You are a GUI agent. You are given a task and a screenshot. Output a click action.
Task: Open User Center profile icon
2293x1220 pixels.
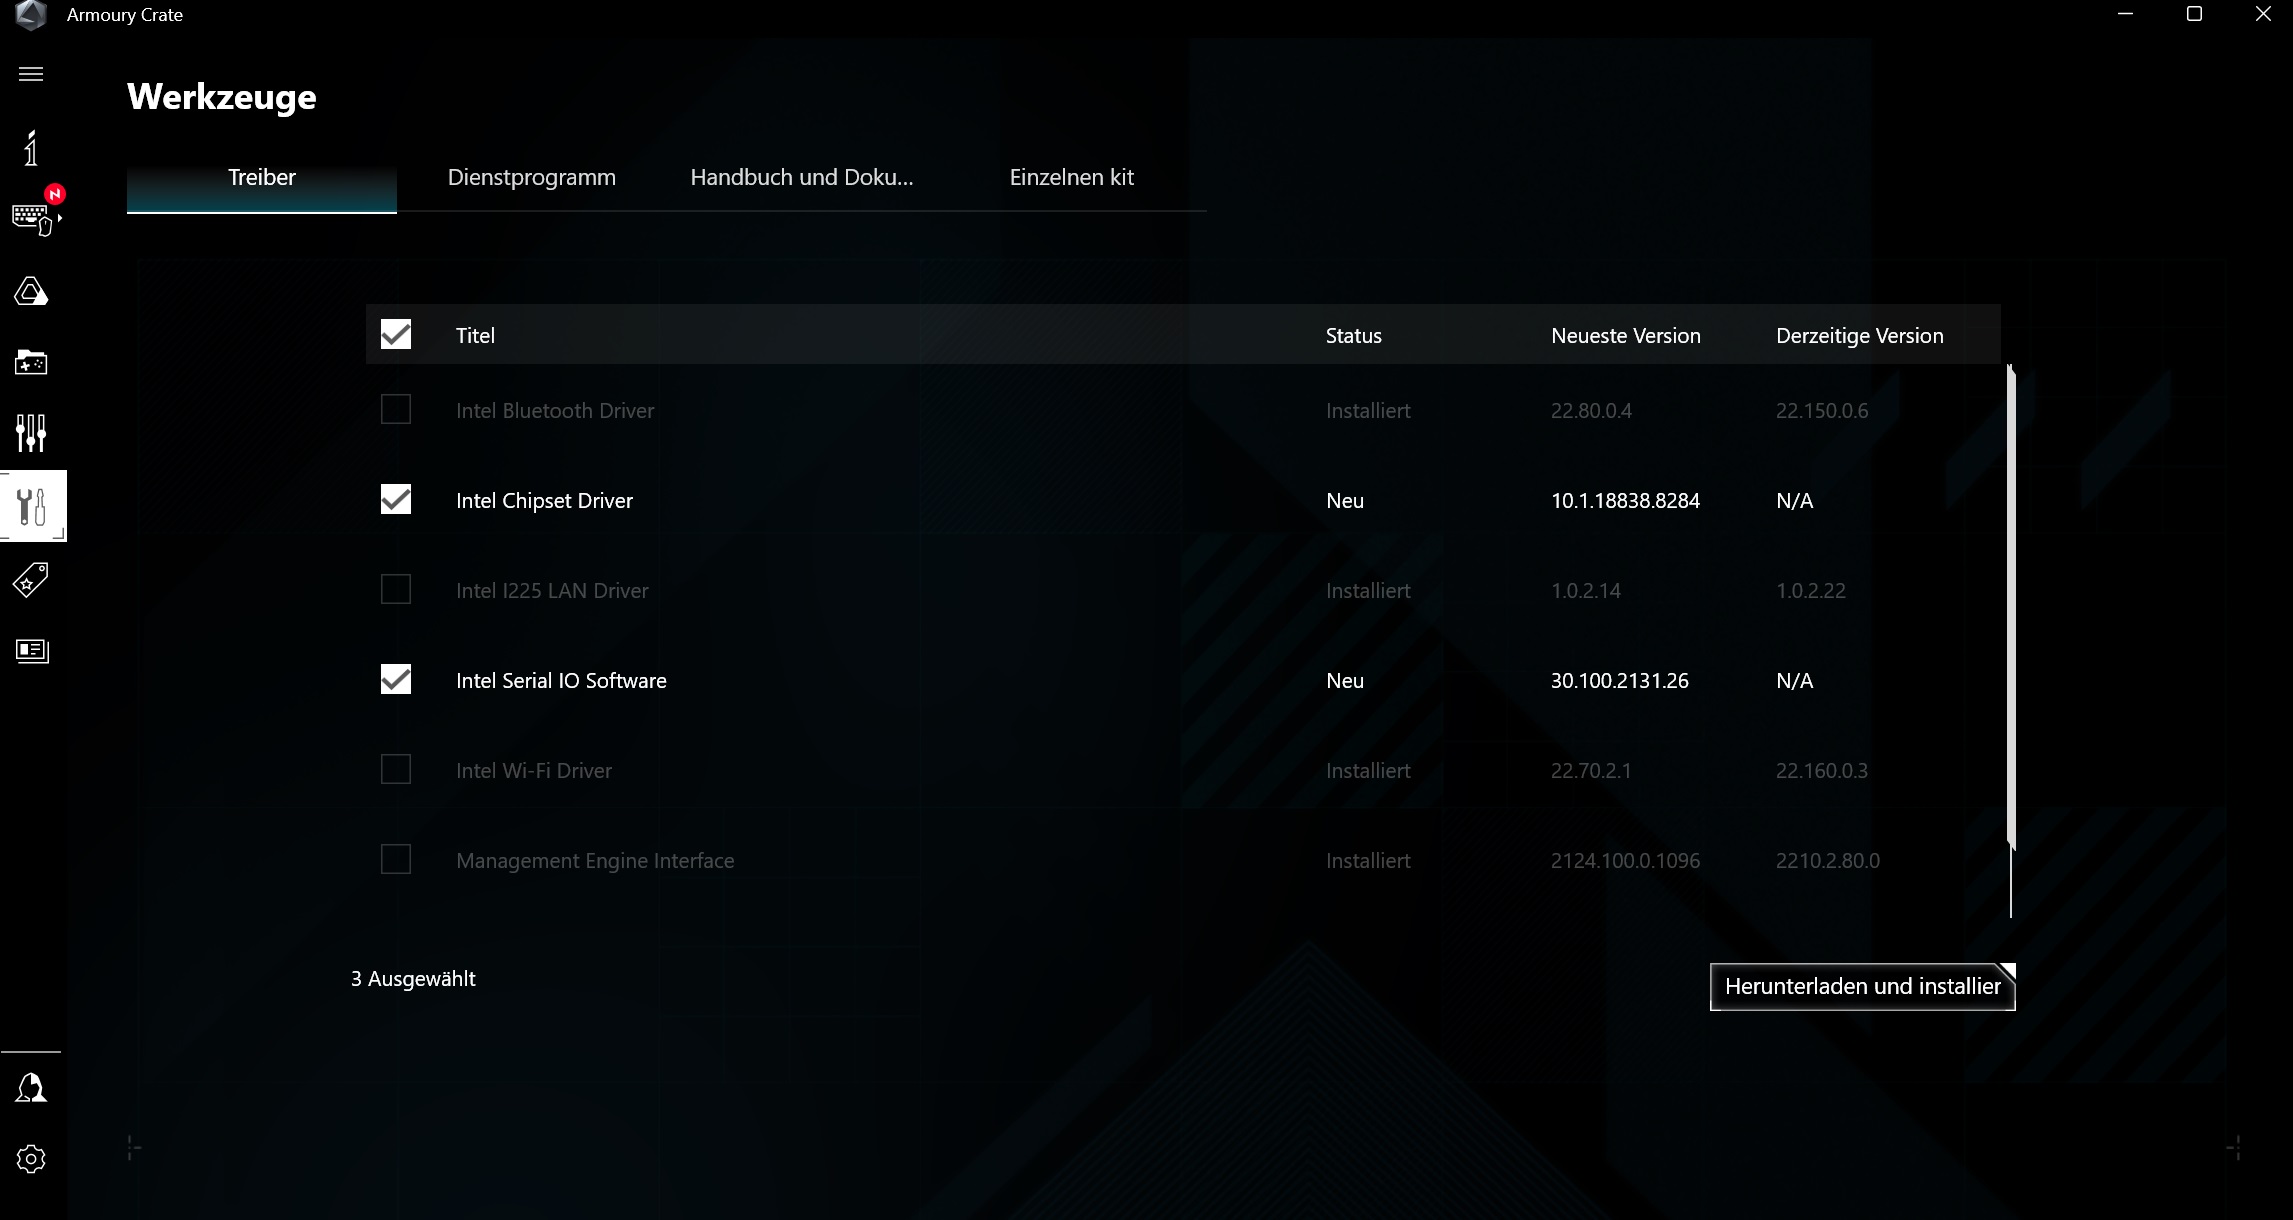coord(31,1088)
